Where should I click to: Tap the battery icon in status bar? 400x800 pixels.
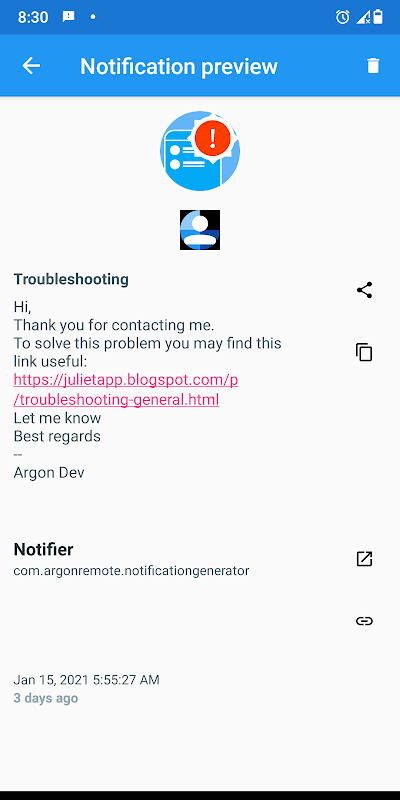(x=378, y=17)
